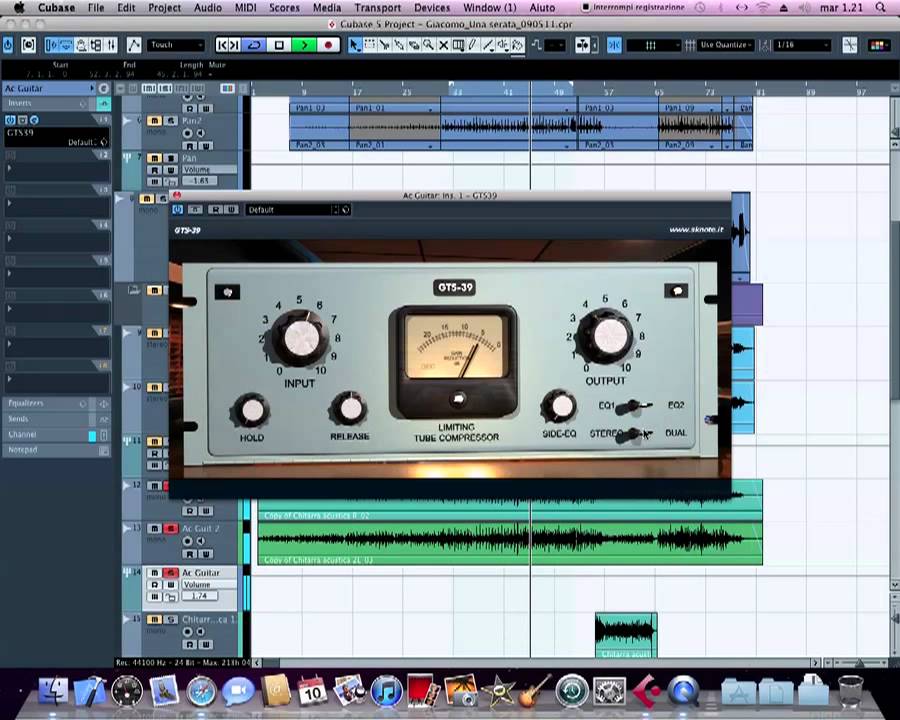Screen dimensions: 900x720
Task: Click the Automation mode curve icon
Action: pyautogui.click(x=133, y=45)
